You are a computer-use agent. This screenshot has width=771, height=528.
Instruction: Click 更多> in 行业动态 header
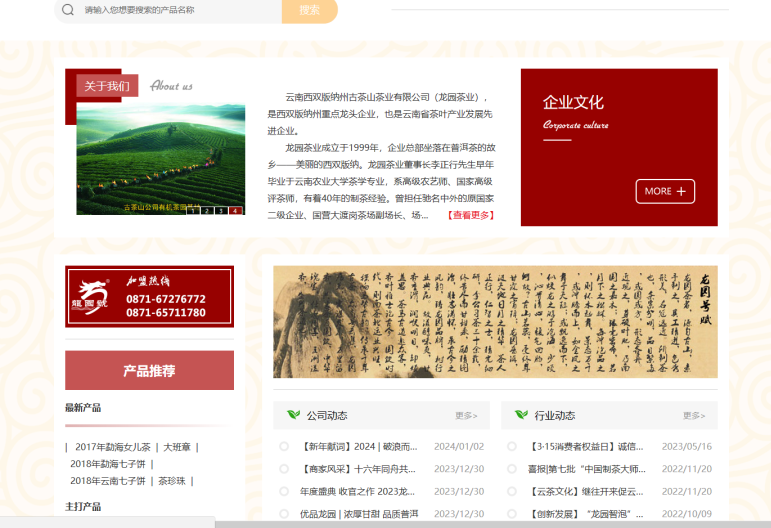(694, 416)
